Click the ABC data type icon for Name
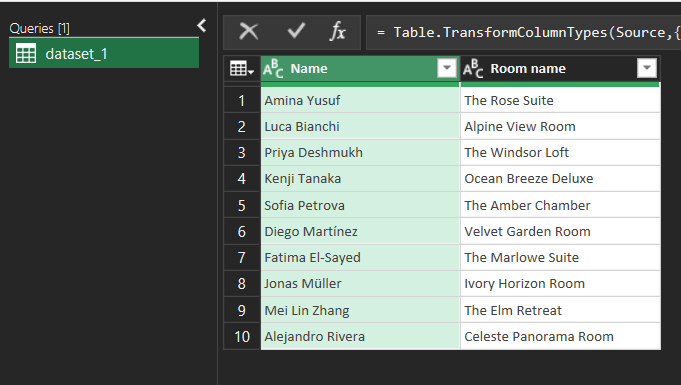 point(273,69)
